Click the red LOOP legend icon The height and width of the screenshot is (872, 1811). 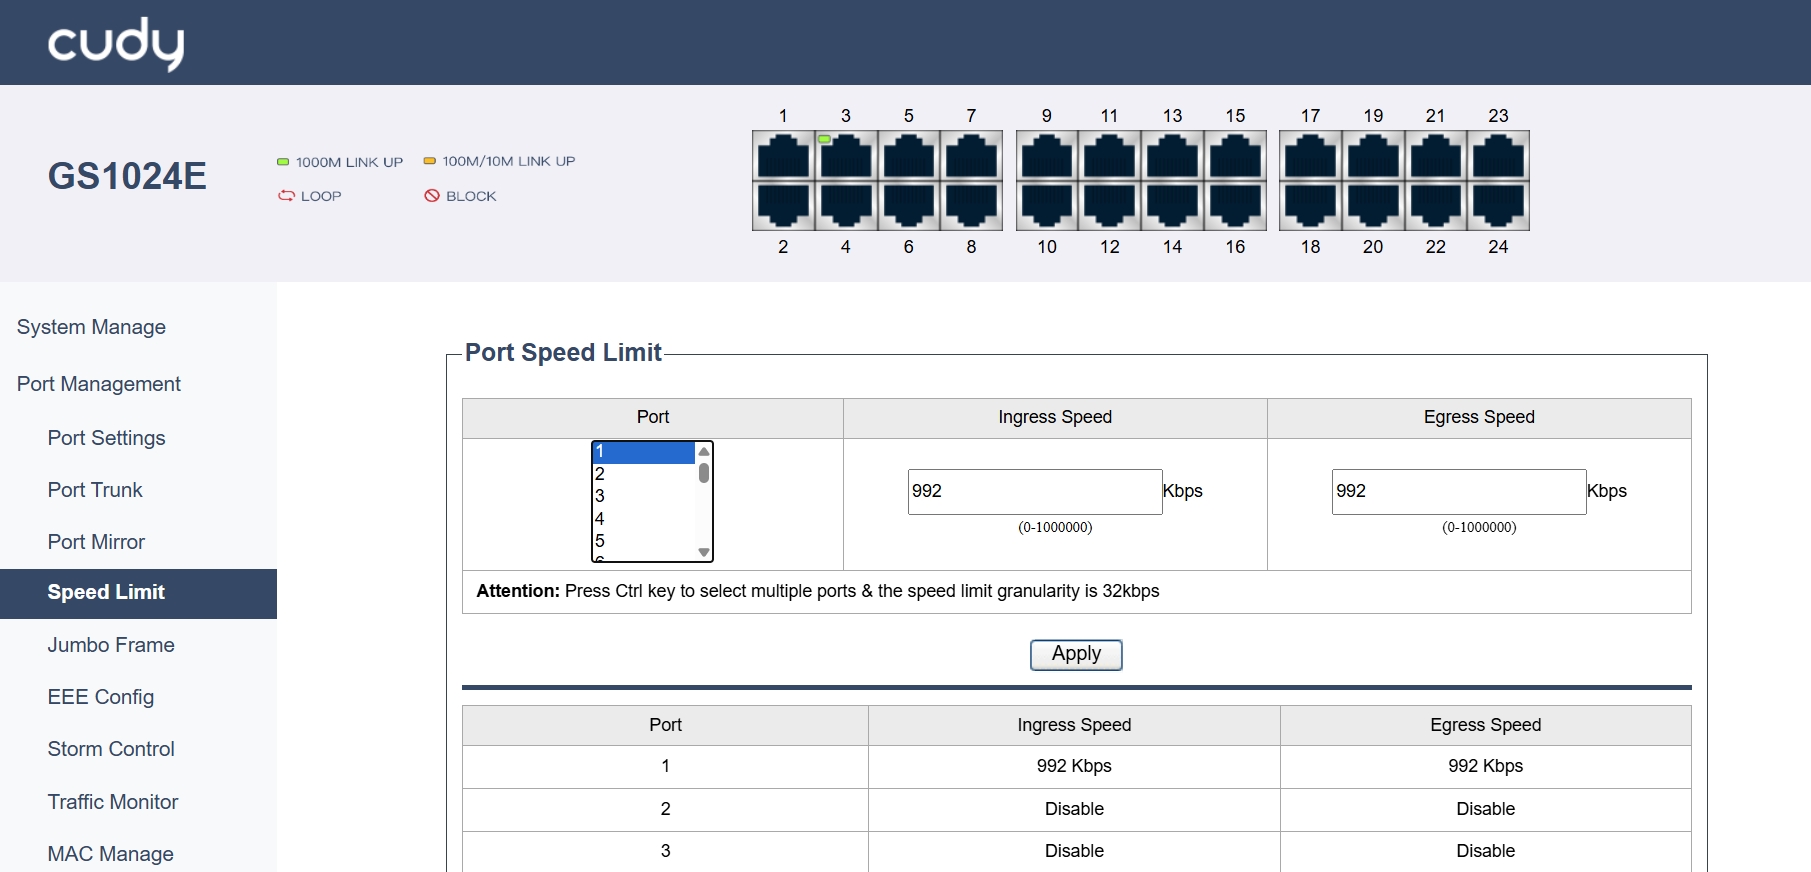[286, 196]
